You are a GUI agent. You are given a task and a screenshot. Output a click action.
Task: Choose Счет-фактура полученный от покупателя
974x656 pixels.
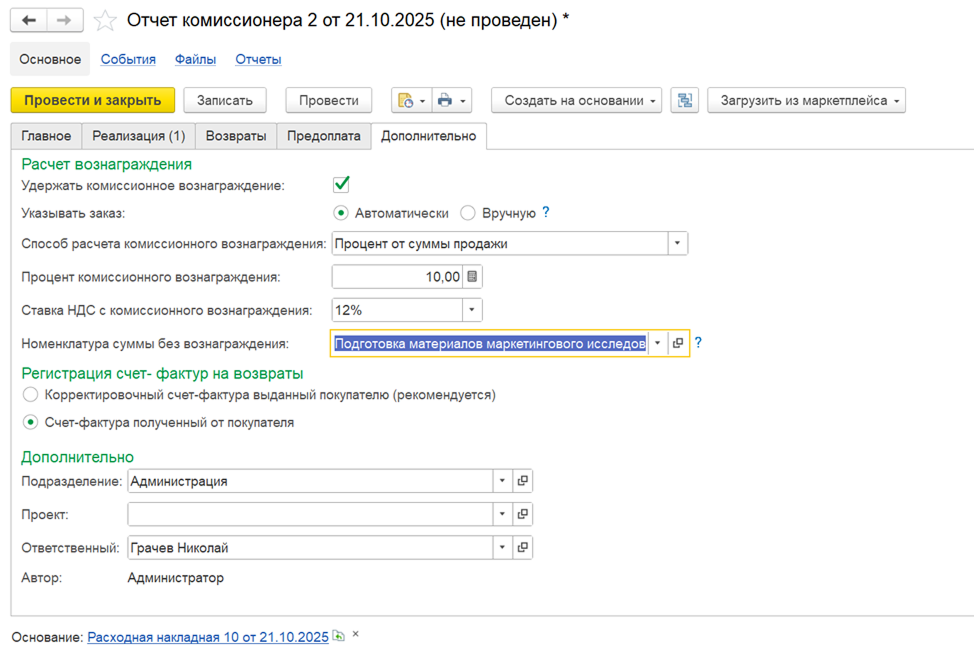tap(30, 422)
